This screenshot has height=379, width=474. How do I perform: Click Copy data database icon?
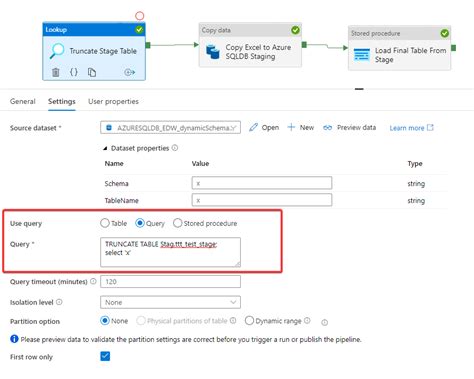213,52
